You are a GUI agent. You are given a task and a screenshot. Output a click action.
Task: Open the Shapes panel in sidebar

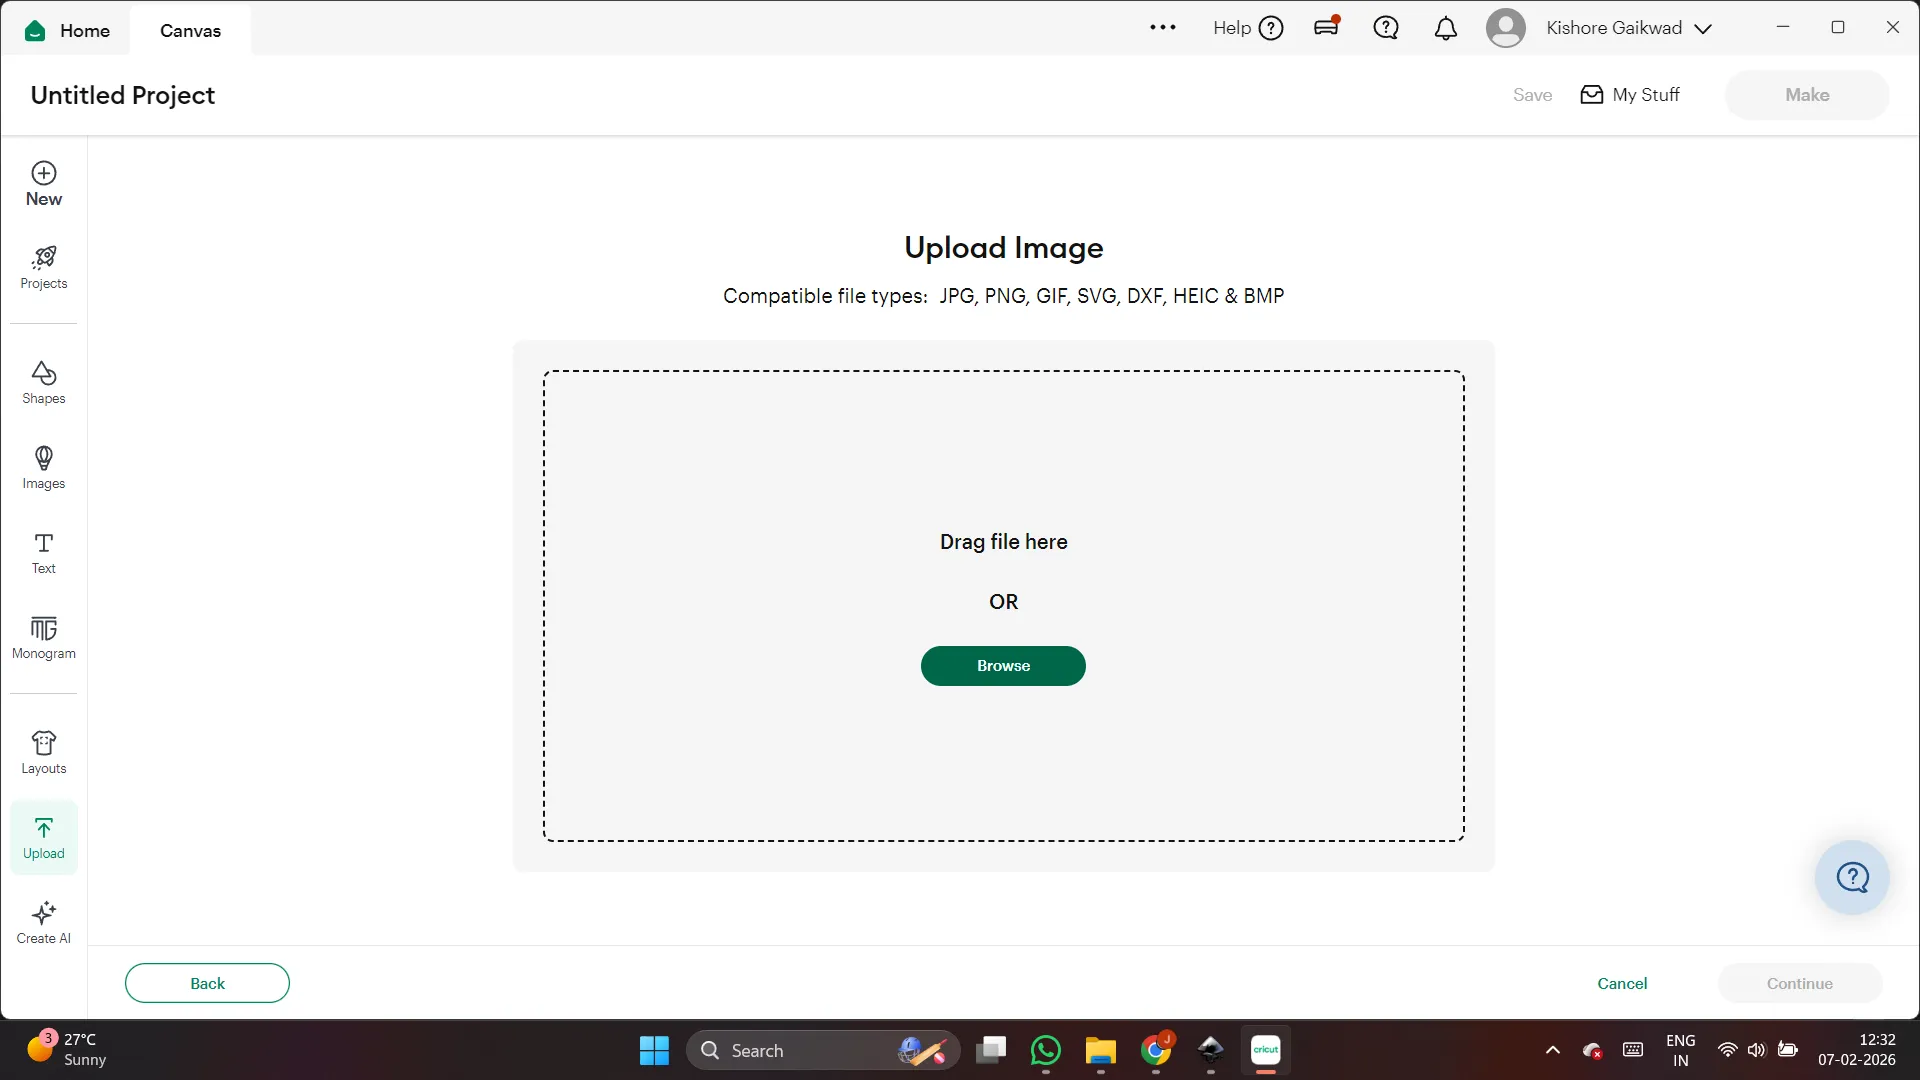(44, 383)
